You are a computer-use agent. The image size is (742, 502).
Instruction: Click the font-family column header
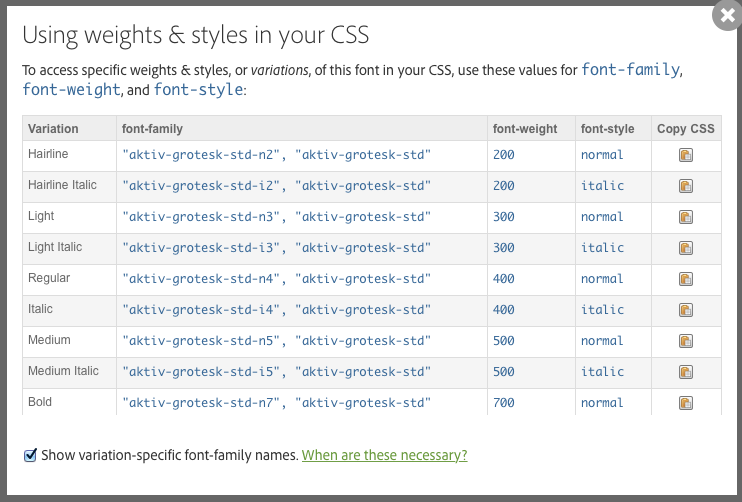point(152,129)
